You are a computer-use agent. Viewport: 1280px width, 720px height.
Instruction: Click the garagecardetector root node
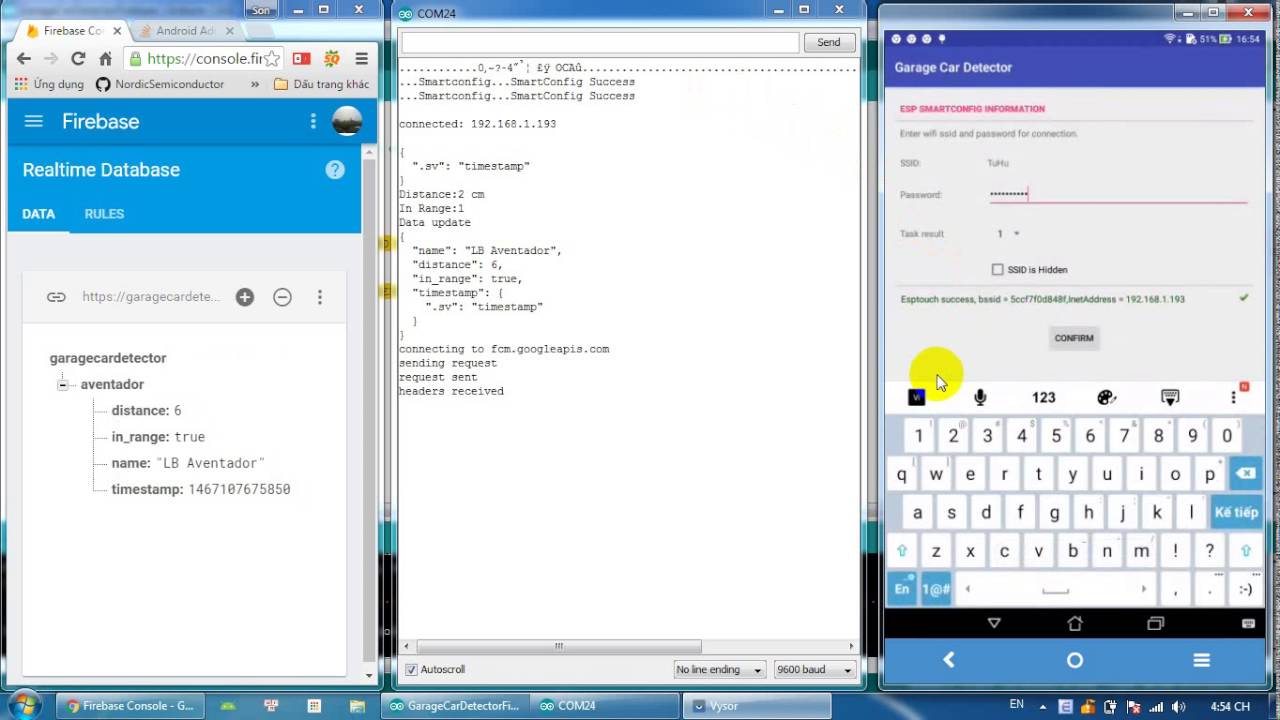108,358
